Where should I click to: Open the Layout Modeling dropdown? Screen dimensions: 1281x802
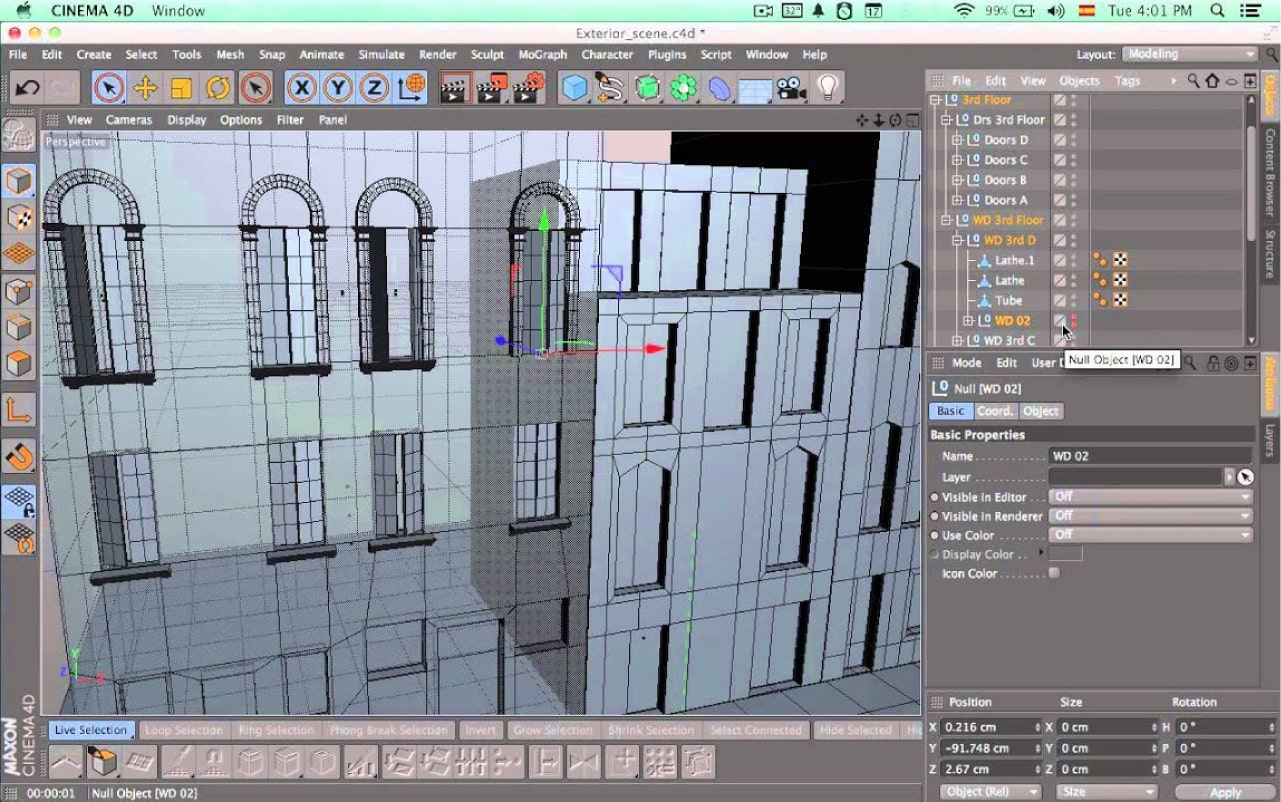tap(1190, 54)
